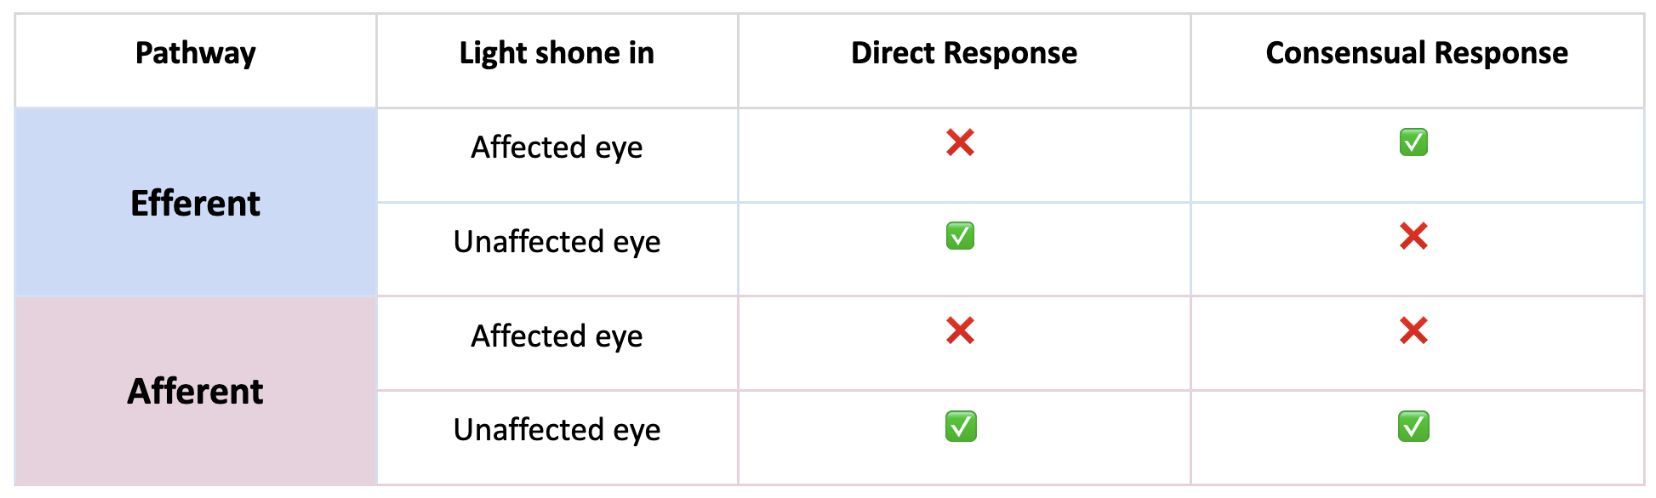
Task: Click Unaffected eye in the Efferent section
Action: pyautogui.click(x=556, y=242)
